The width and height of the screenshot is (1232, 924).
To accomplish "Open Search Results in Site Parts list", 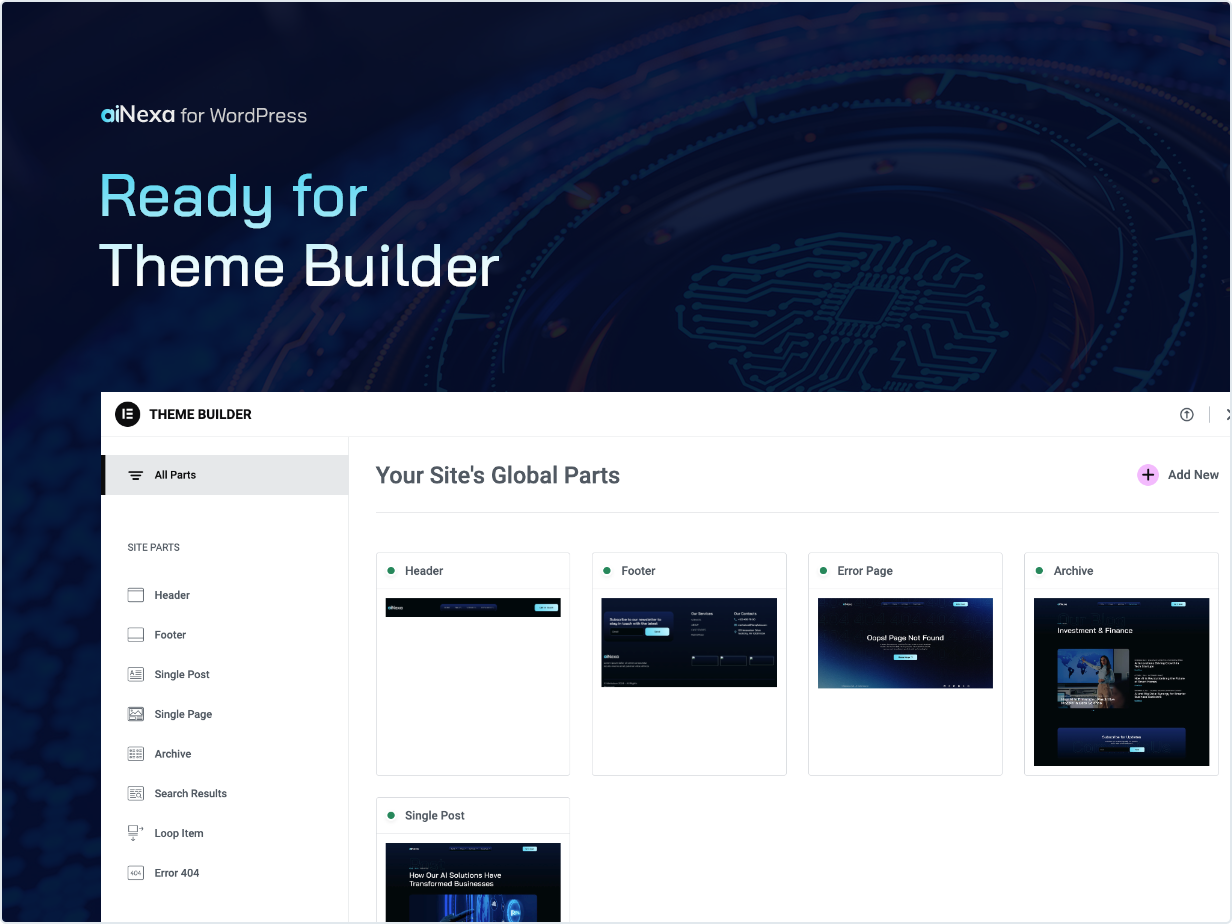I will point(191,793).
